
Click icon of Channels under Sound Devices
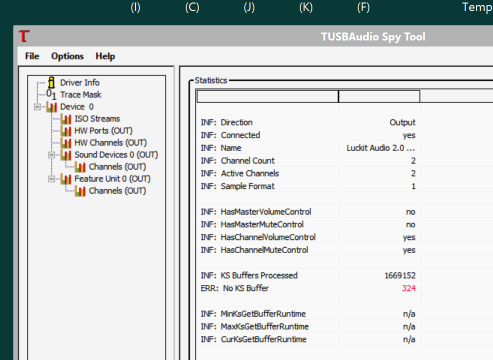pos(80,167)
